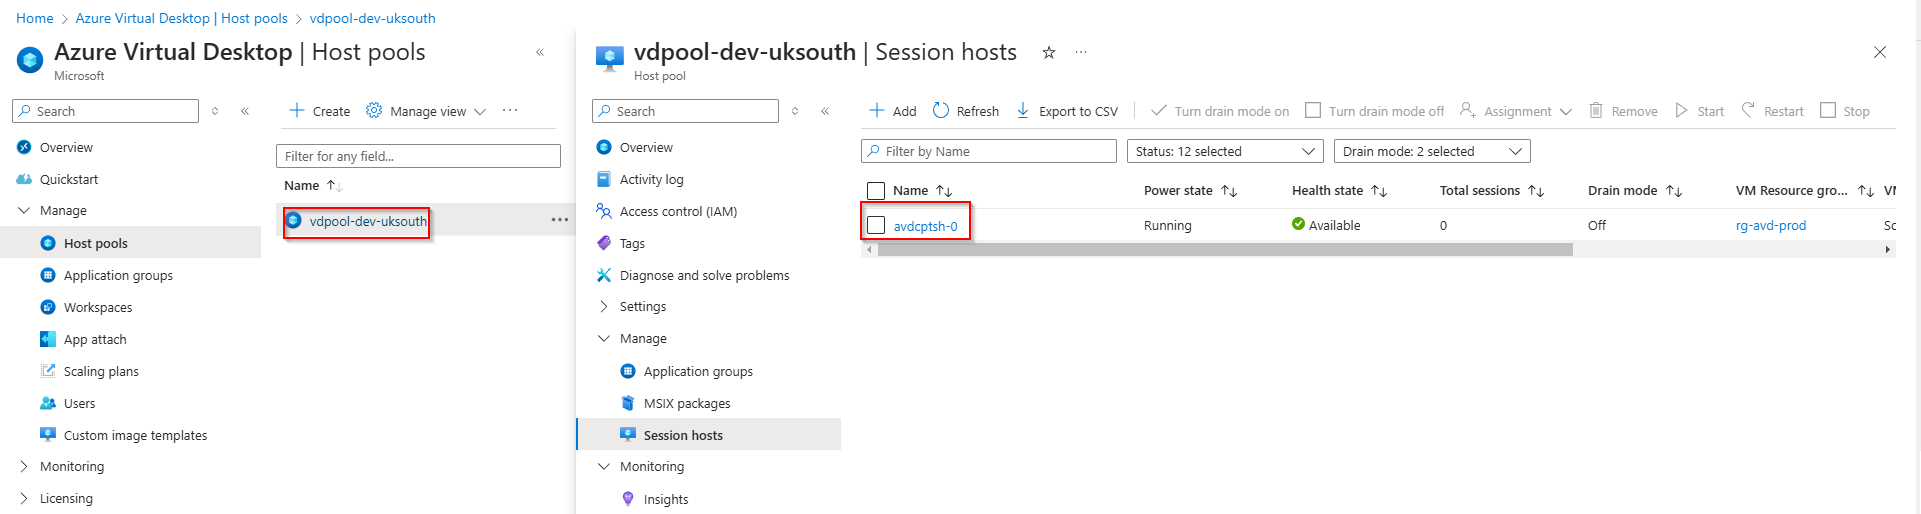
Task: Open the rg-avd-prod resource group link
Action: pos(1770,226)
